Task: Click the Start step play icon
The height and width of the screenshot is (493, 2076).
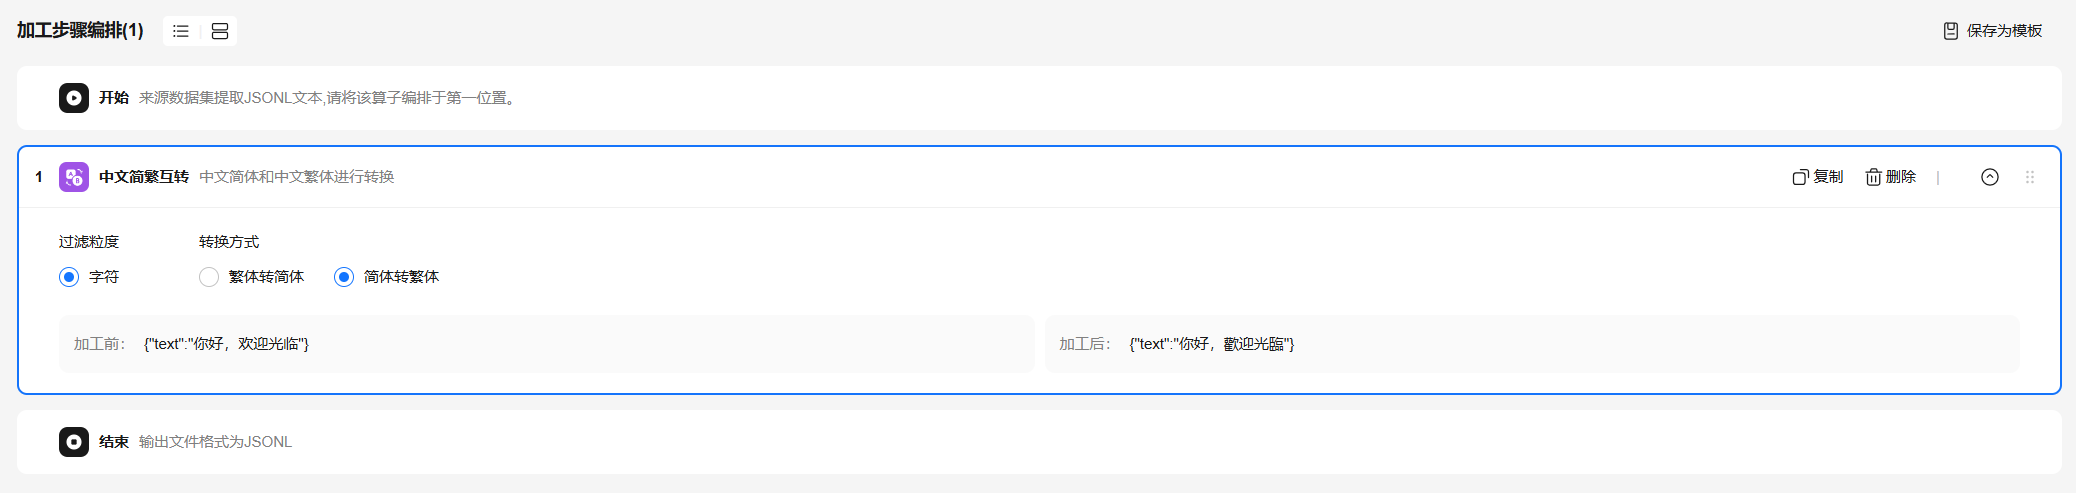Action: (74, 98)
